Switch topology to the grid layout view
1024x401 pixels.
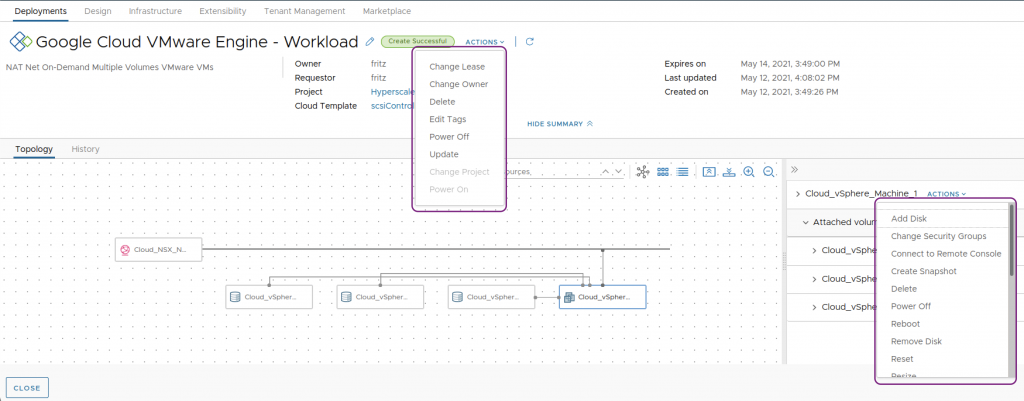pos(662,172)
